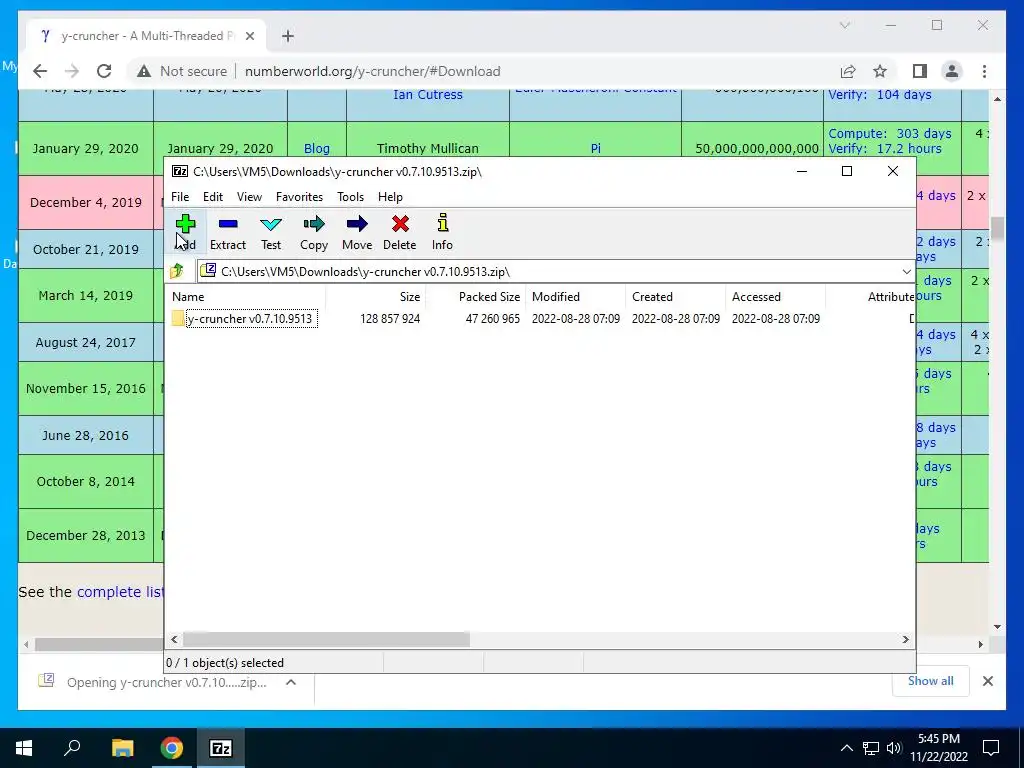Sort by the Size column header
Screen dimensions: 1024x768
376,296
